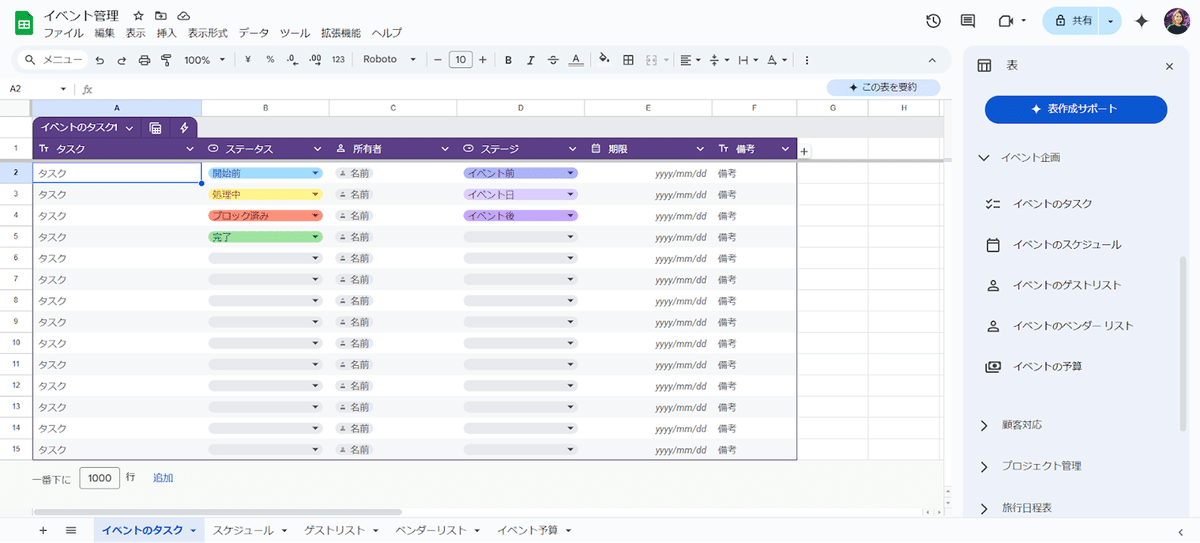This screenshot has width=1200, height=543.
Task: Increase font size with plus button
Action: [x=483, y=60]
